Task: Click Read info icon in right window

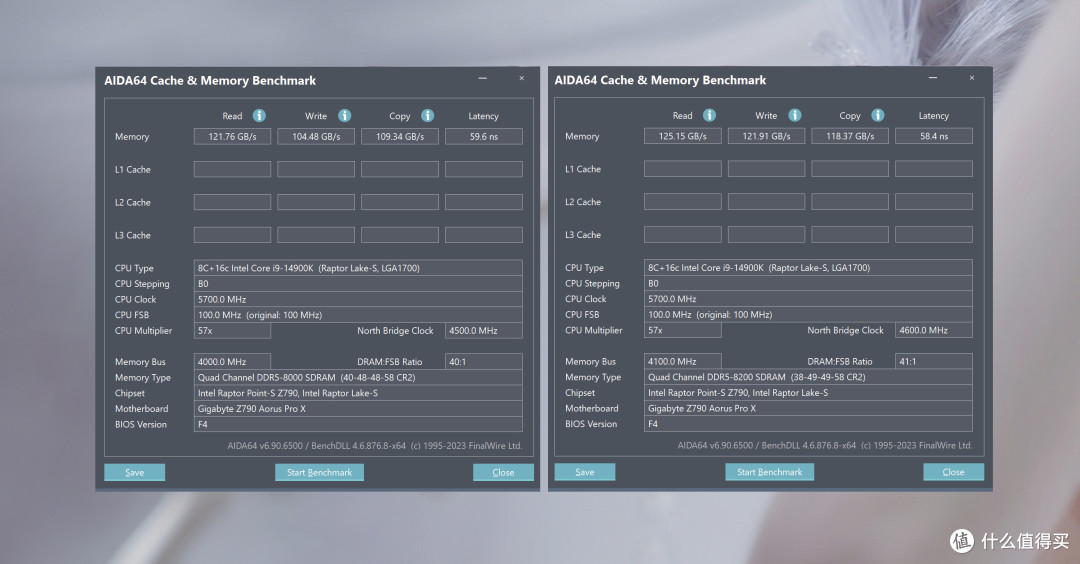Action: (709, 115)
